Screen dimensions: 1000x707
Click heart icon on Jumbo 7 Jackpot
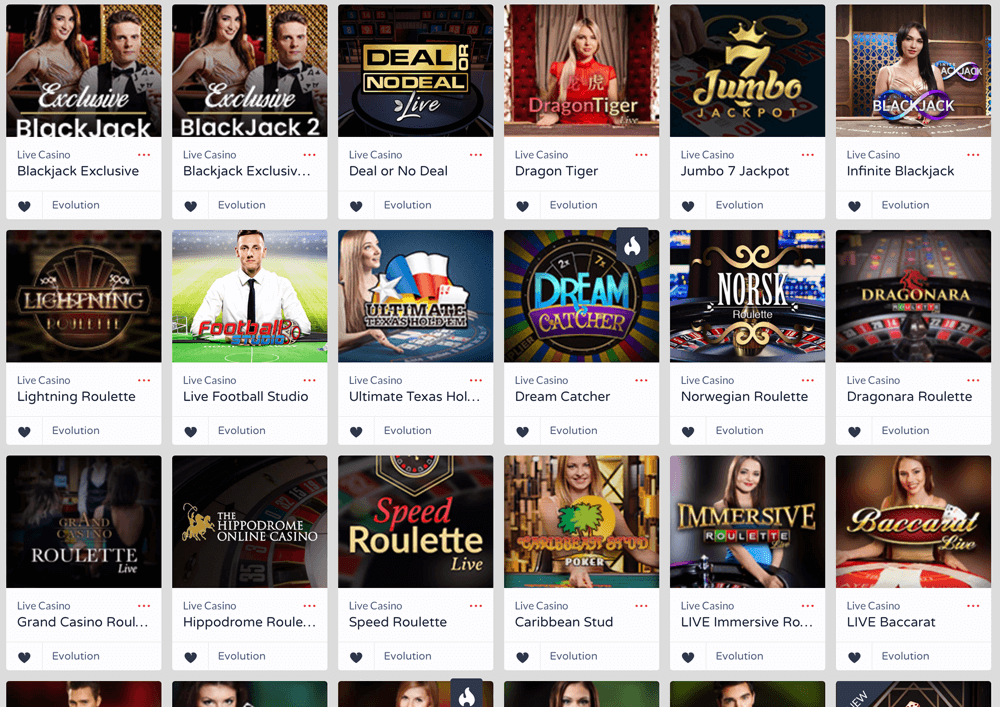(688, 206)
